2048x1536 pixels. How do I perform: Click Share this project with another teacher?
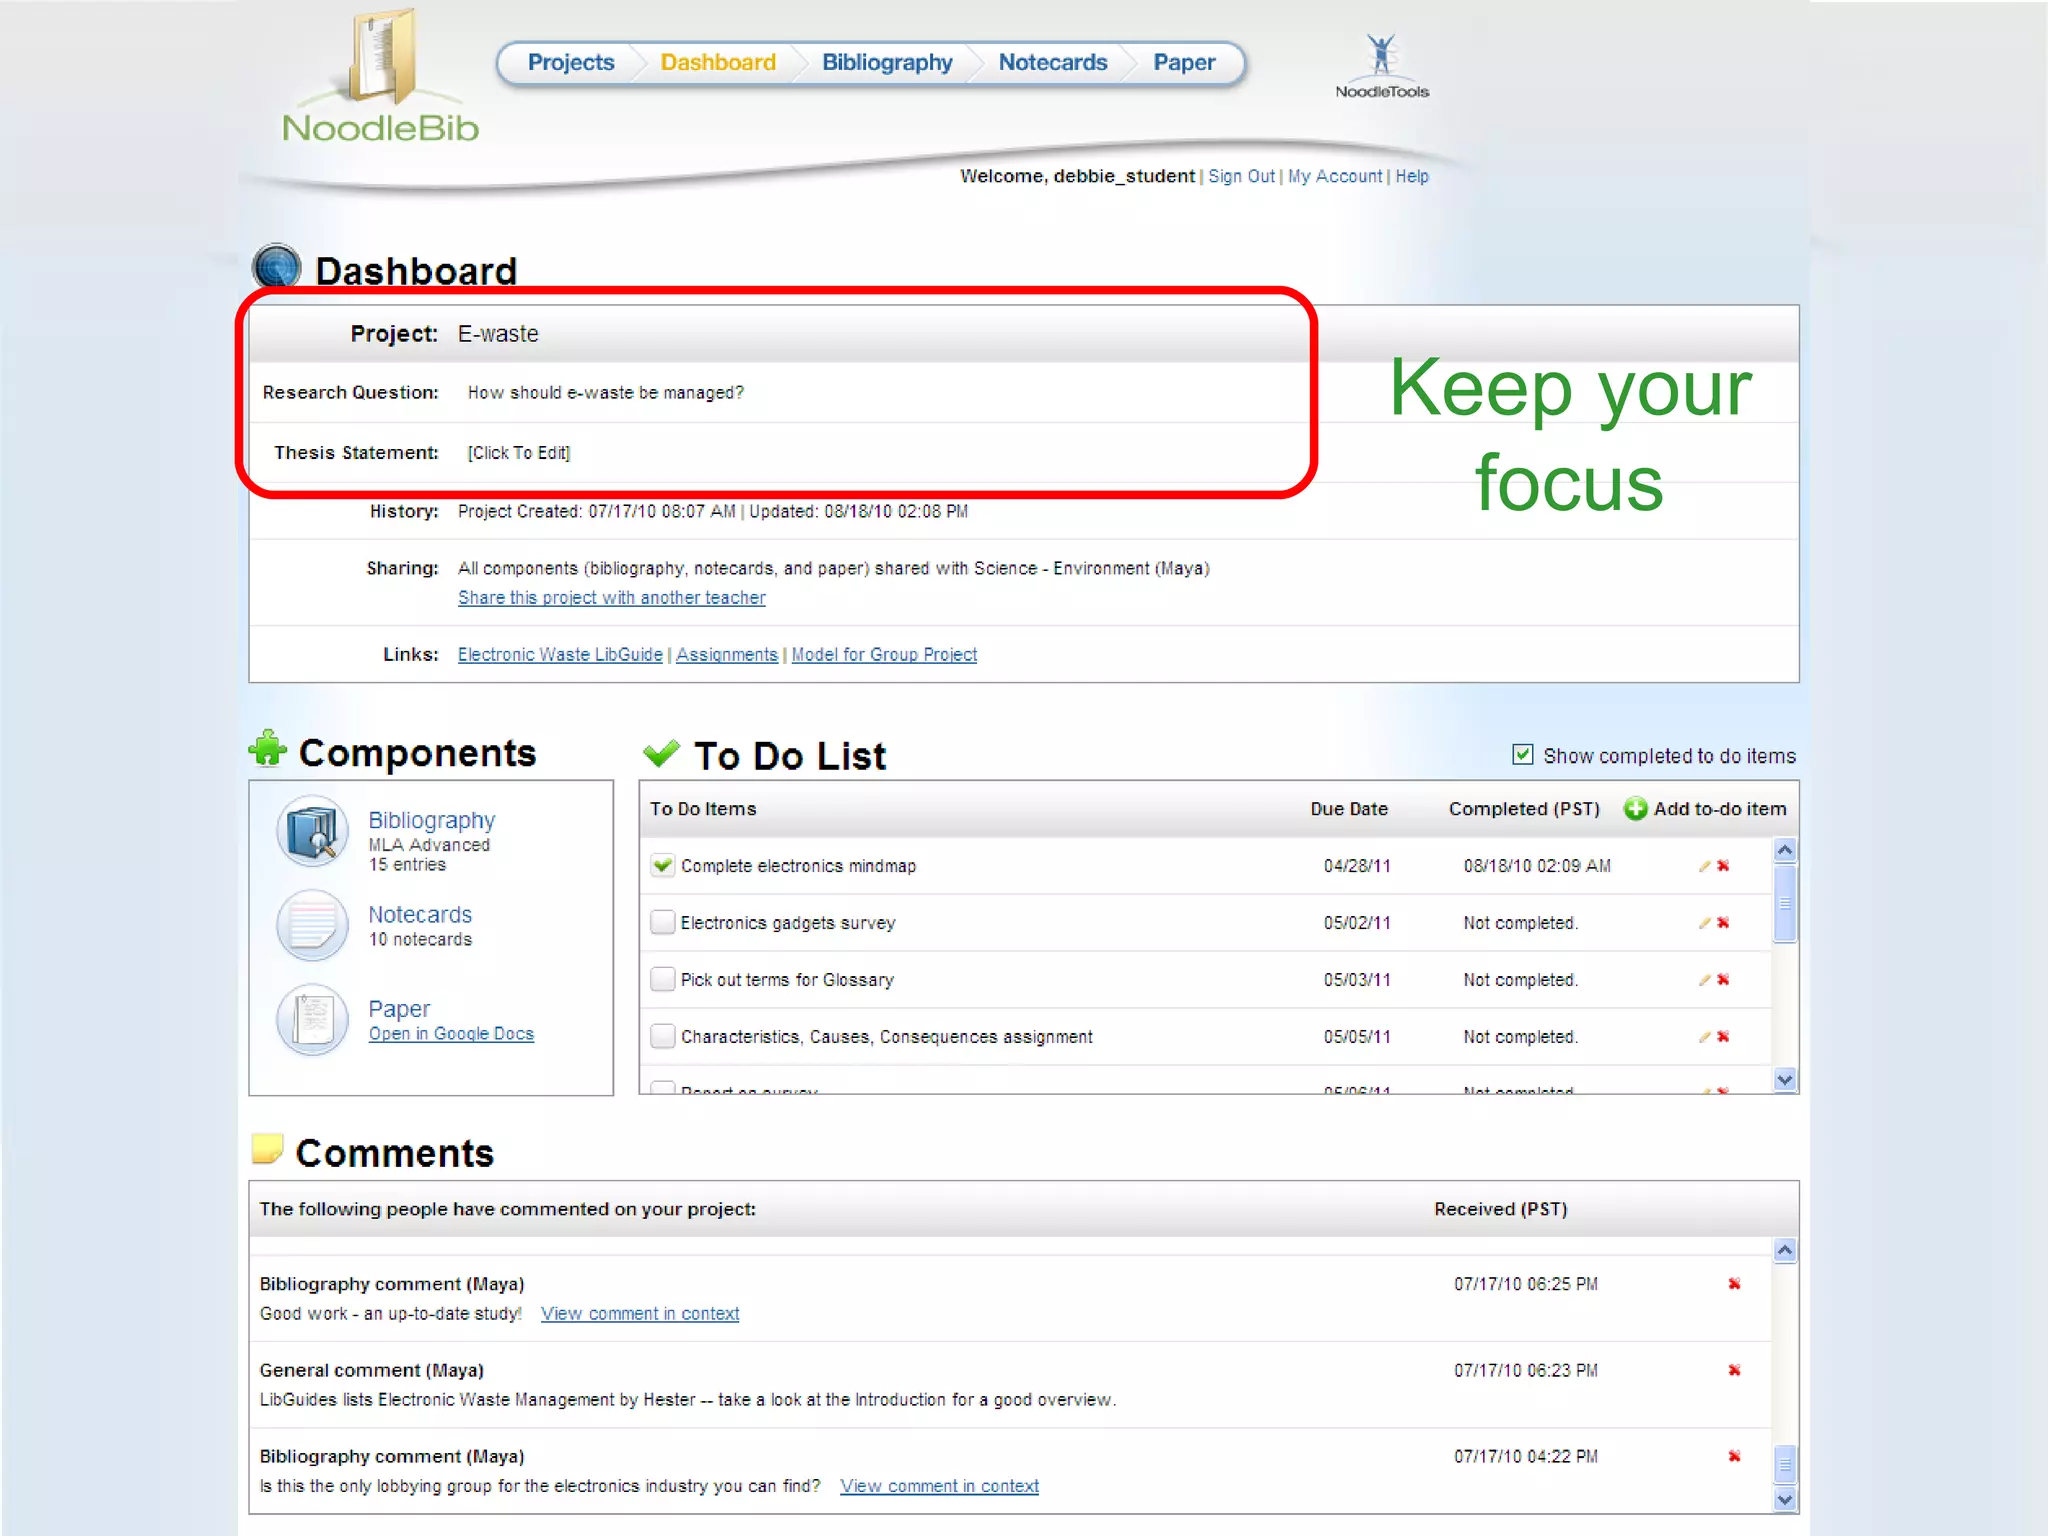coord(611,598)
